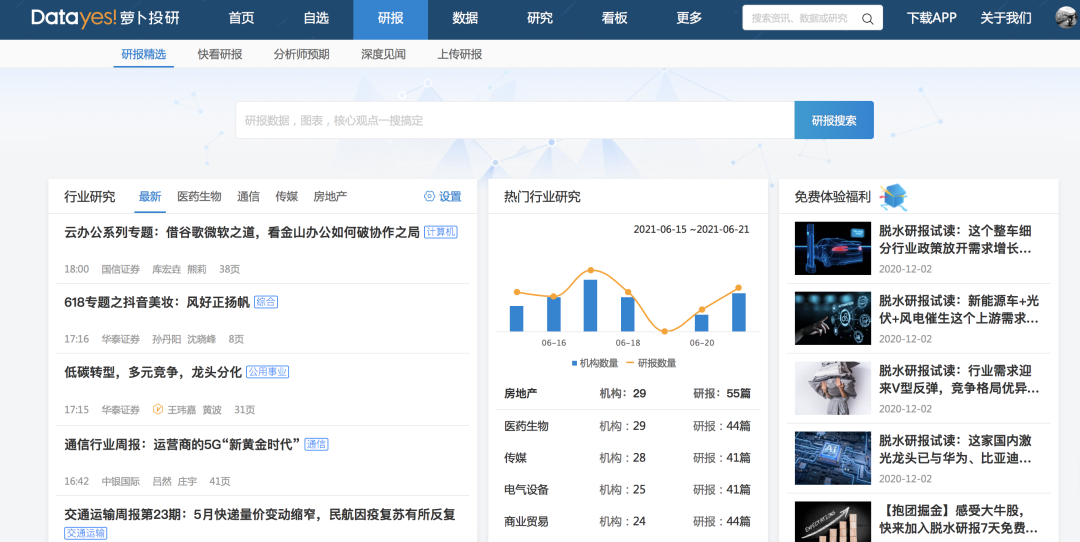Screen dimensions: 1080x542
Task: Open 交通运输周报第23期 report
Action: (260, 514)
